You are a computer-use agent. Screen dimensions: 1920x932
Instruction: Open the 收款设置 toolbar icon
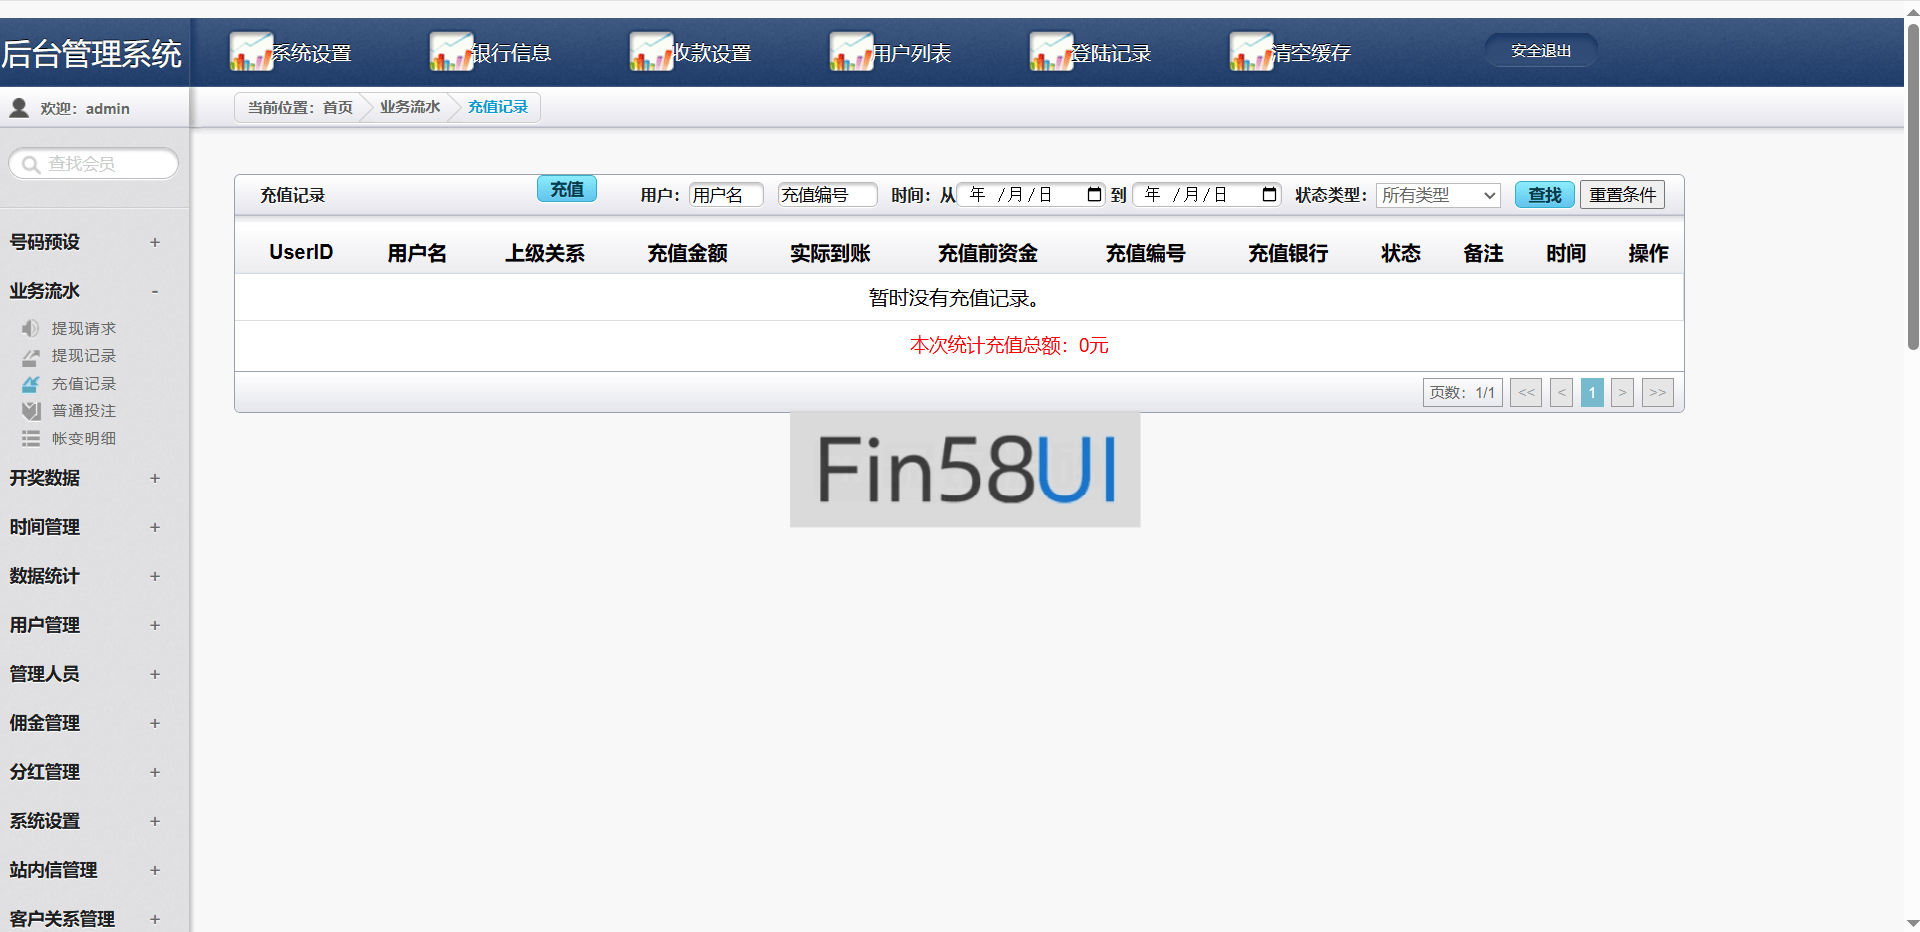point(650,50)
